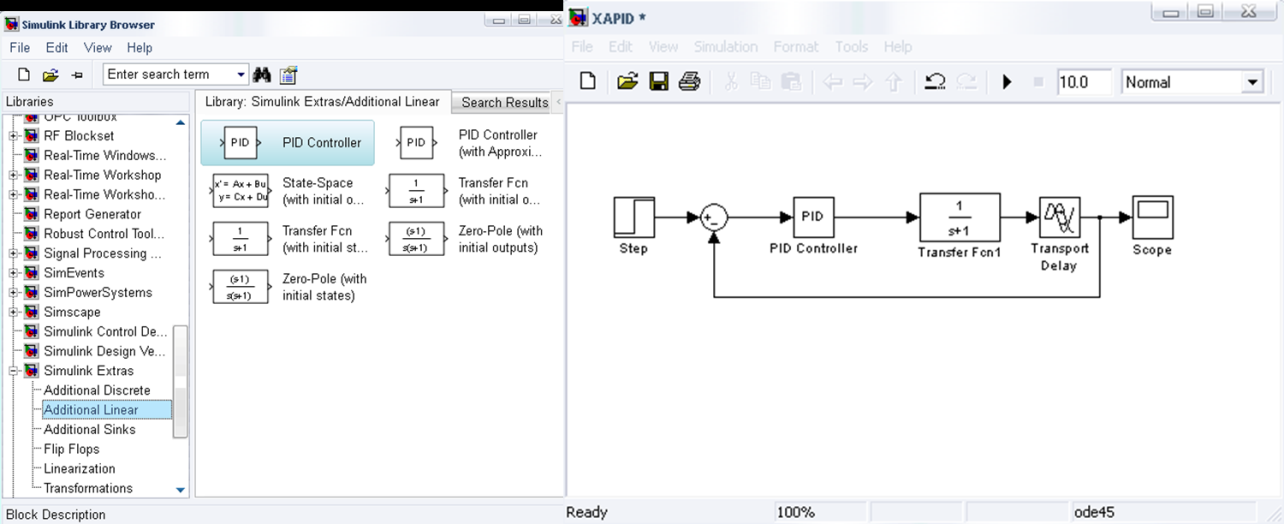This screenshot has height=524, width=1284.
Task: Click simulation stop time field 10.0
Action: tap(1085, 83)
